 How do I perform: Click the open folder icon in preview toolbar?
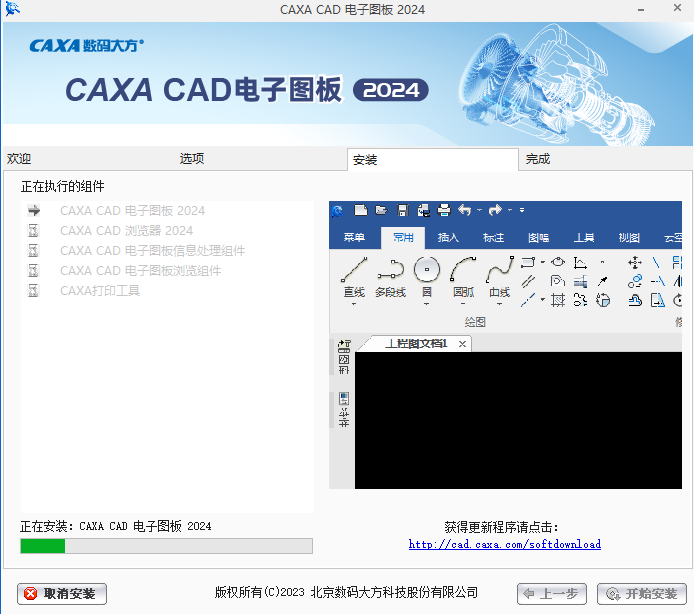point(381,210)
